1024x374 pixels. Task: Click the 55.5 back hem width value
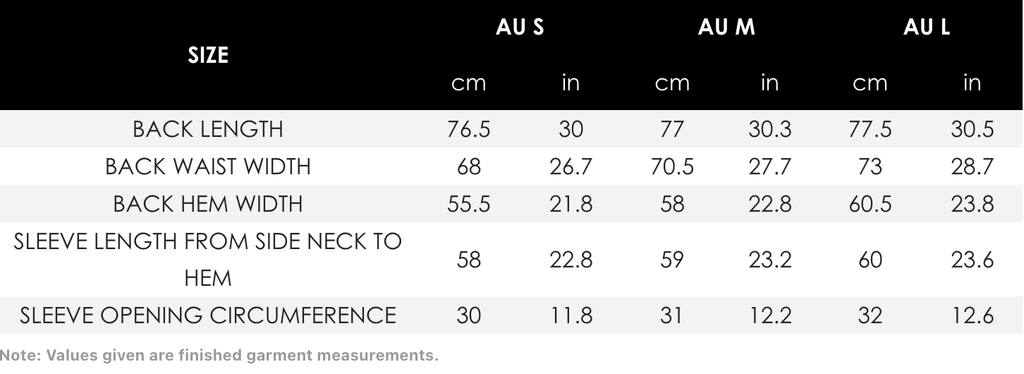pos(468,204)
